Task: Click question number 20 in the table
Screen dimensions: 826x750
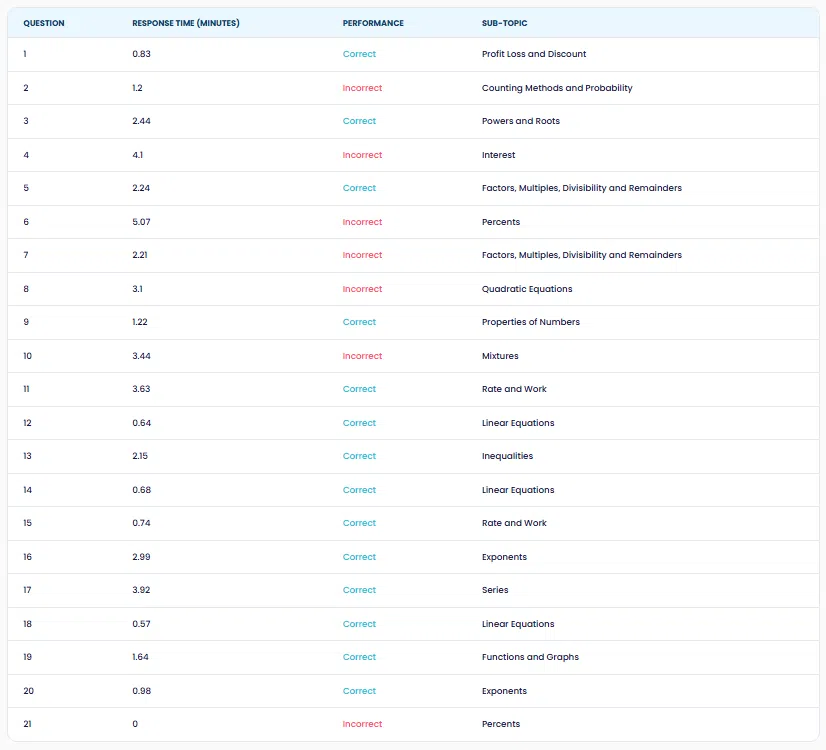Action: point(28,690)
